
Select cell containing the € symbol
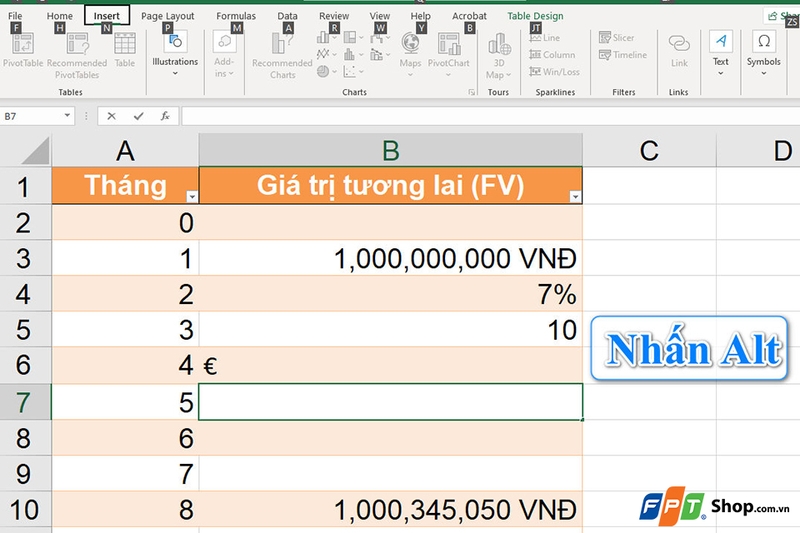390,365
